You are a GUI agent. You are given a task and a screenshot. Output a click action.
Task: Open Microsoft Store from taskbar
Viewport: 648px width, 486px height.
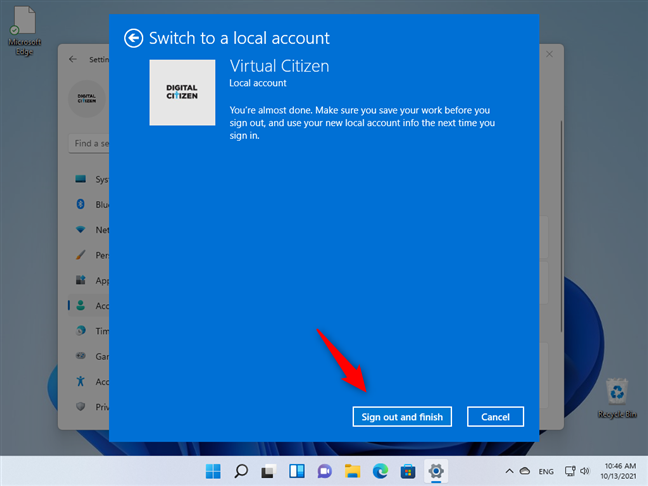tap(408, 471)
